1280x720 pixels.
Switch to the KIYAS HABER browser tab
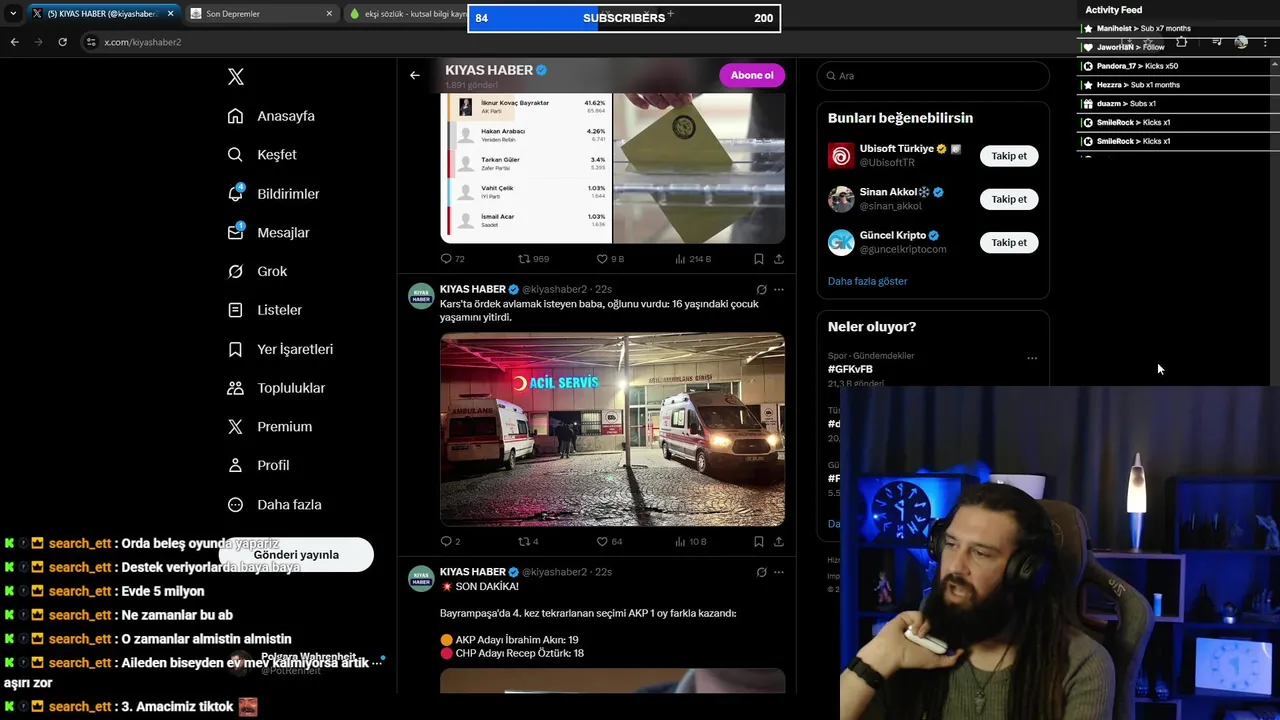(103, 14)
